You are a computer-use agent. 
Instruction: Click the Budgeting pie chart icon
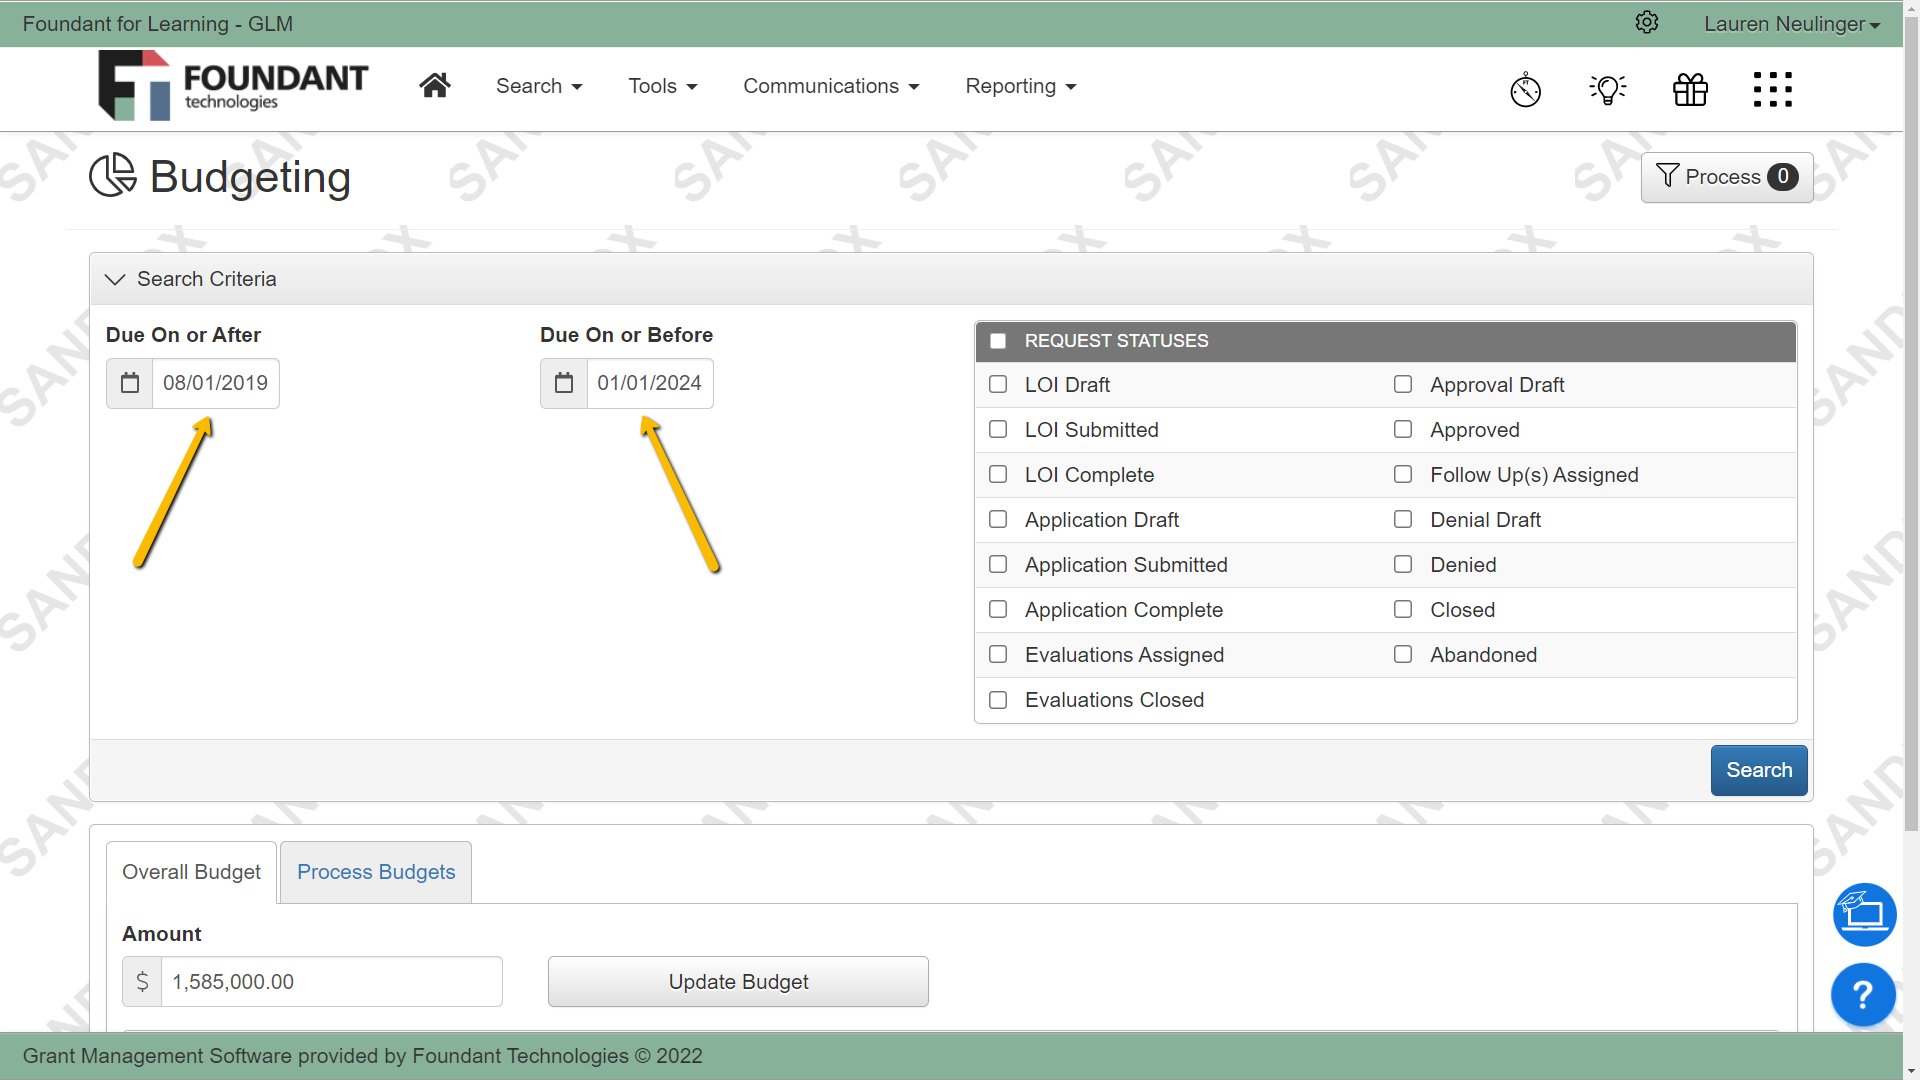(112, 175)
